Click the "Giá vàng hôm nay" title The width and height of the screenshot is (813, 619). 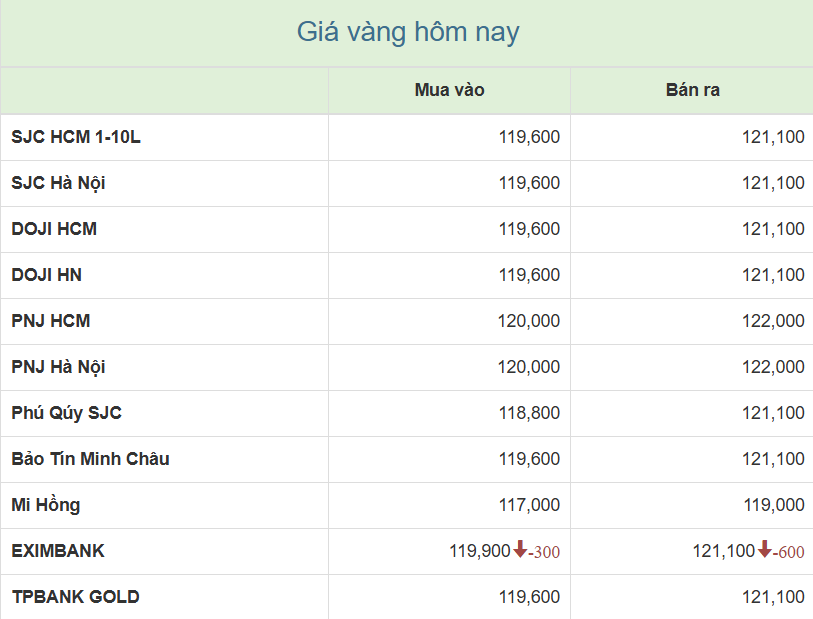408,32
